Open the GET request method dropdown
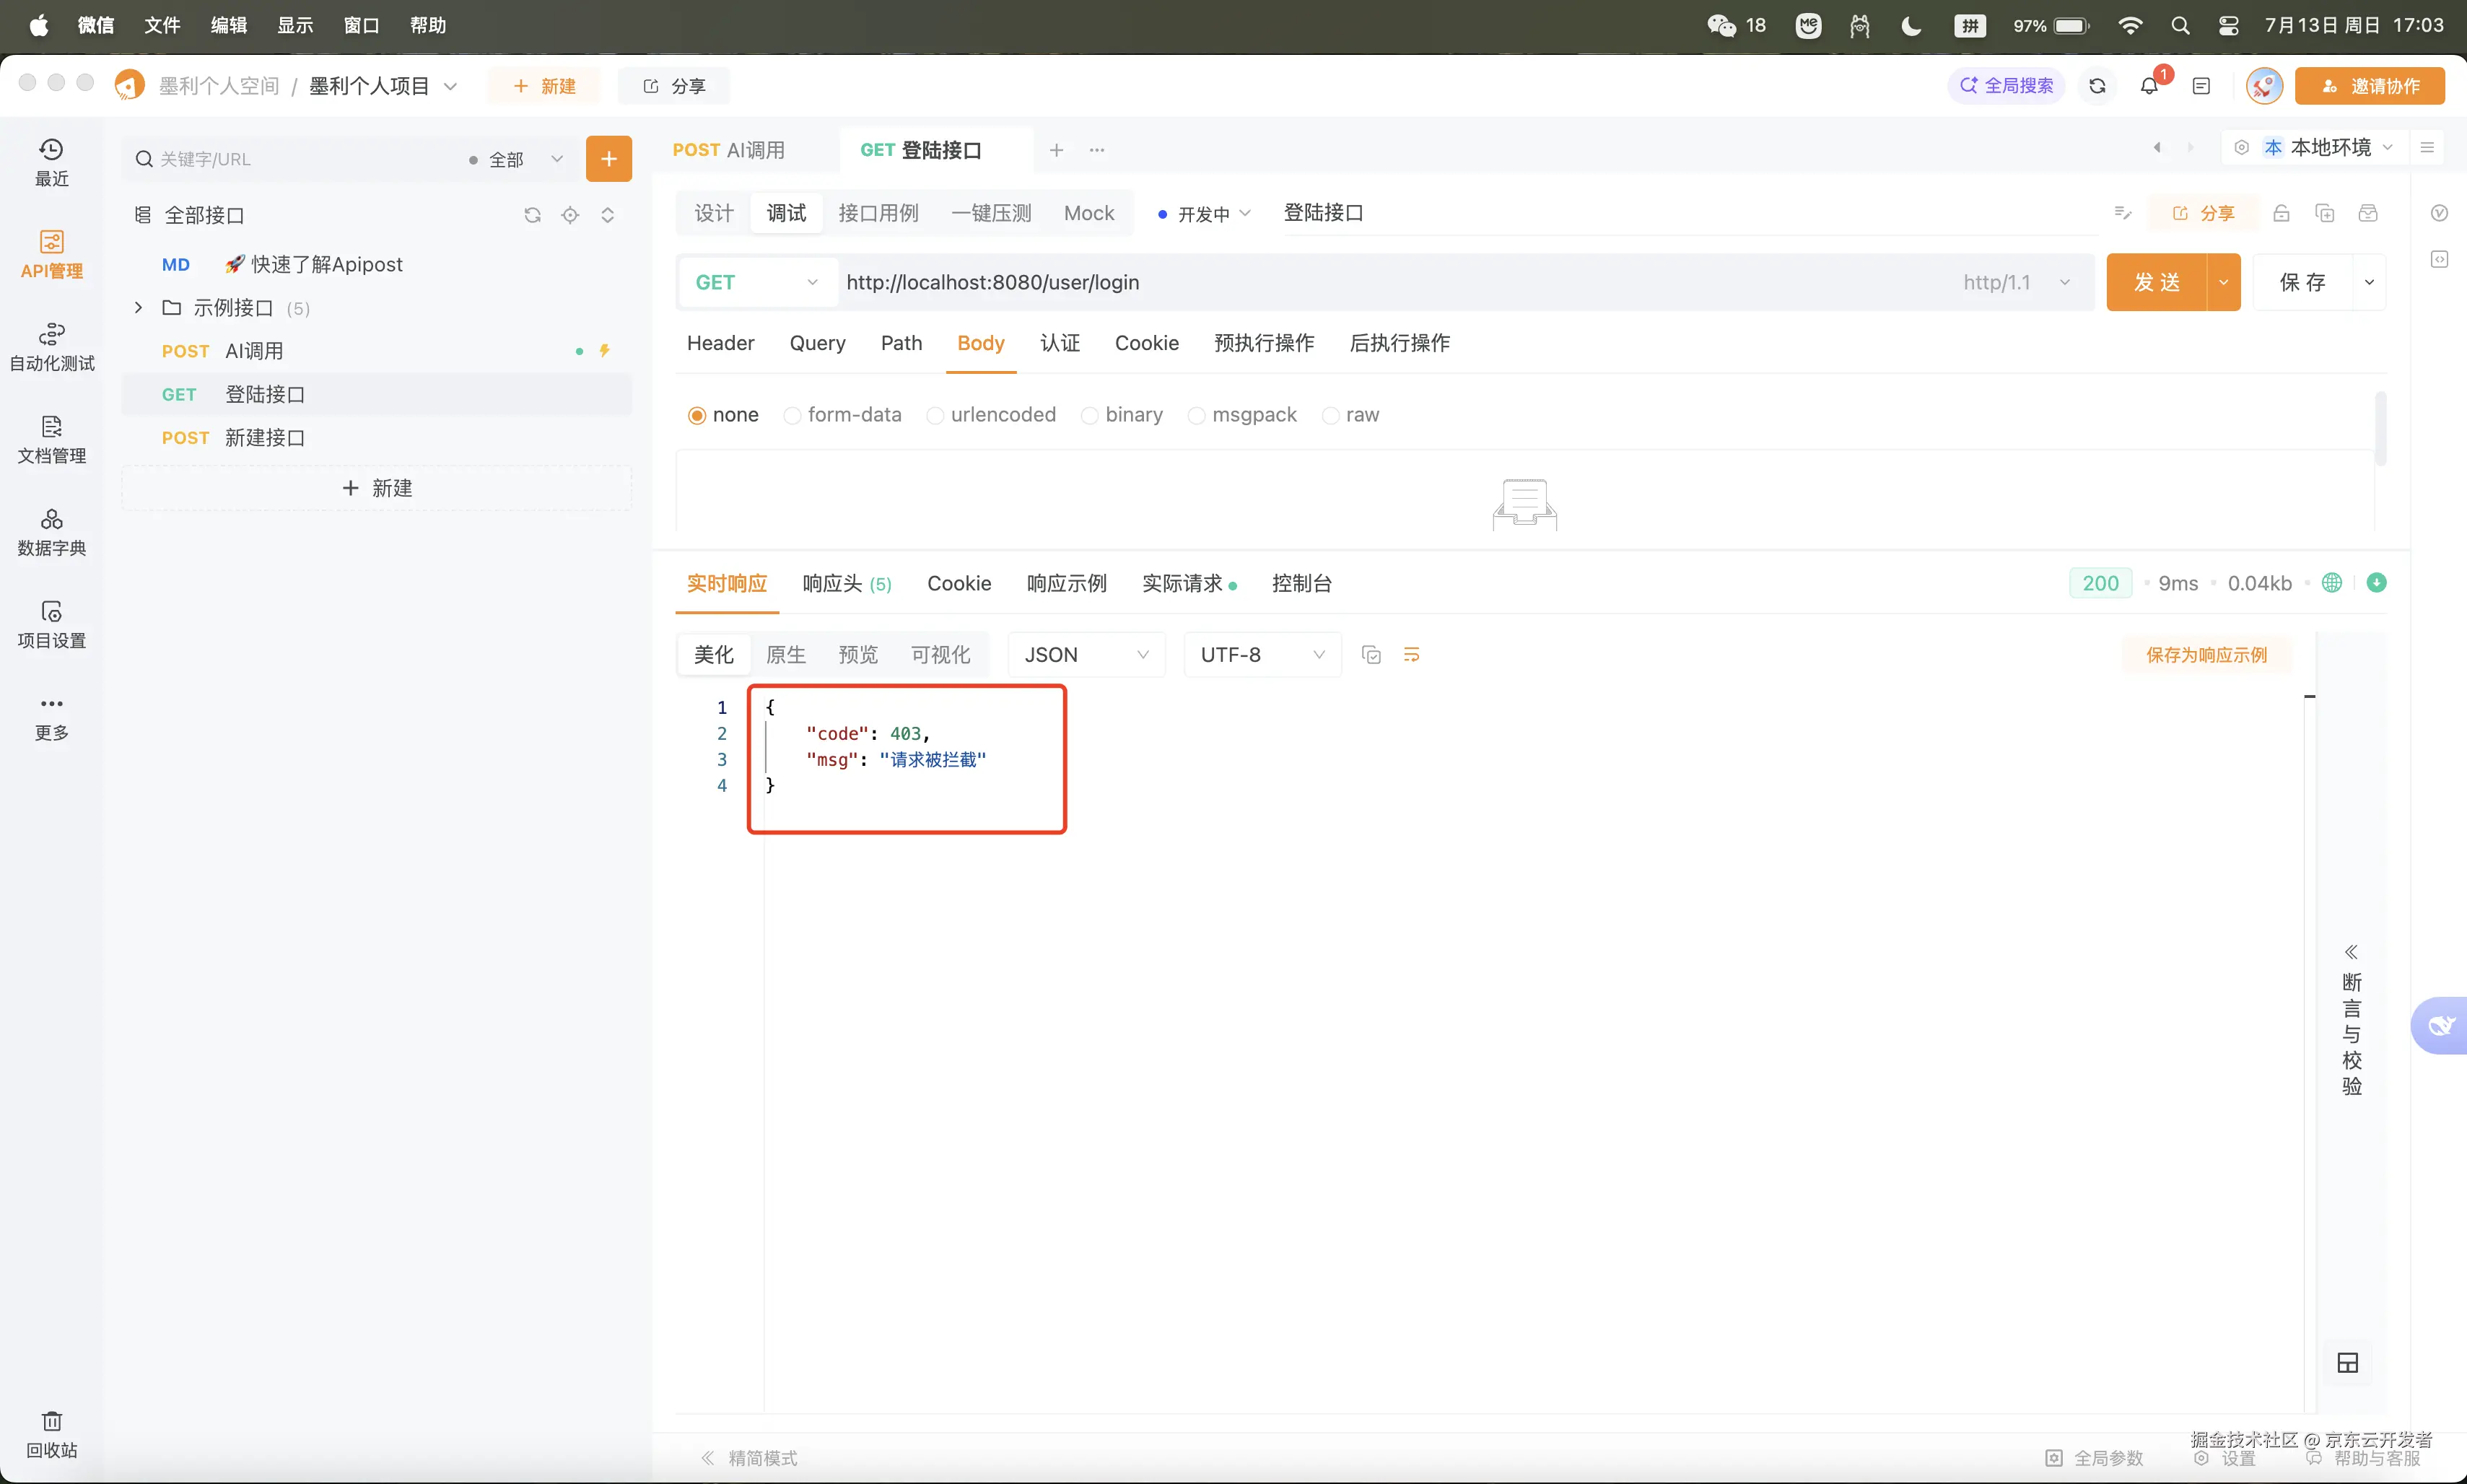 [x=756, y=283]
